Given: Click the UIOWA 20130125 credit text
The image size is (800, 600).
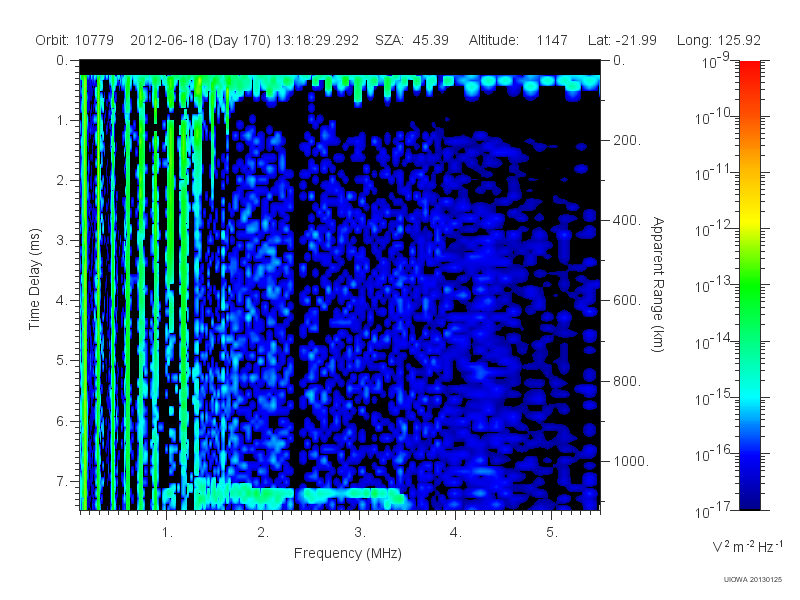Looking at the screenshot, I should [753, 579].
